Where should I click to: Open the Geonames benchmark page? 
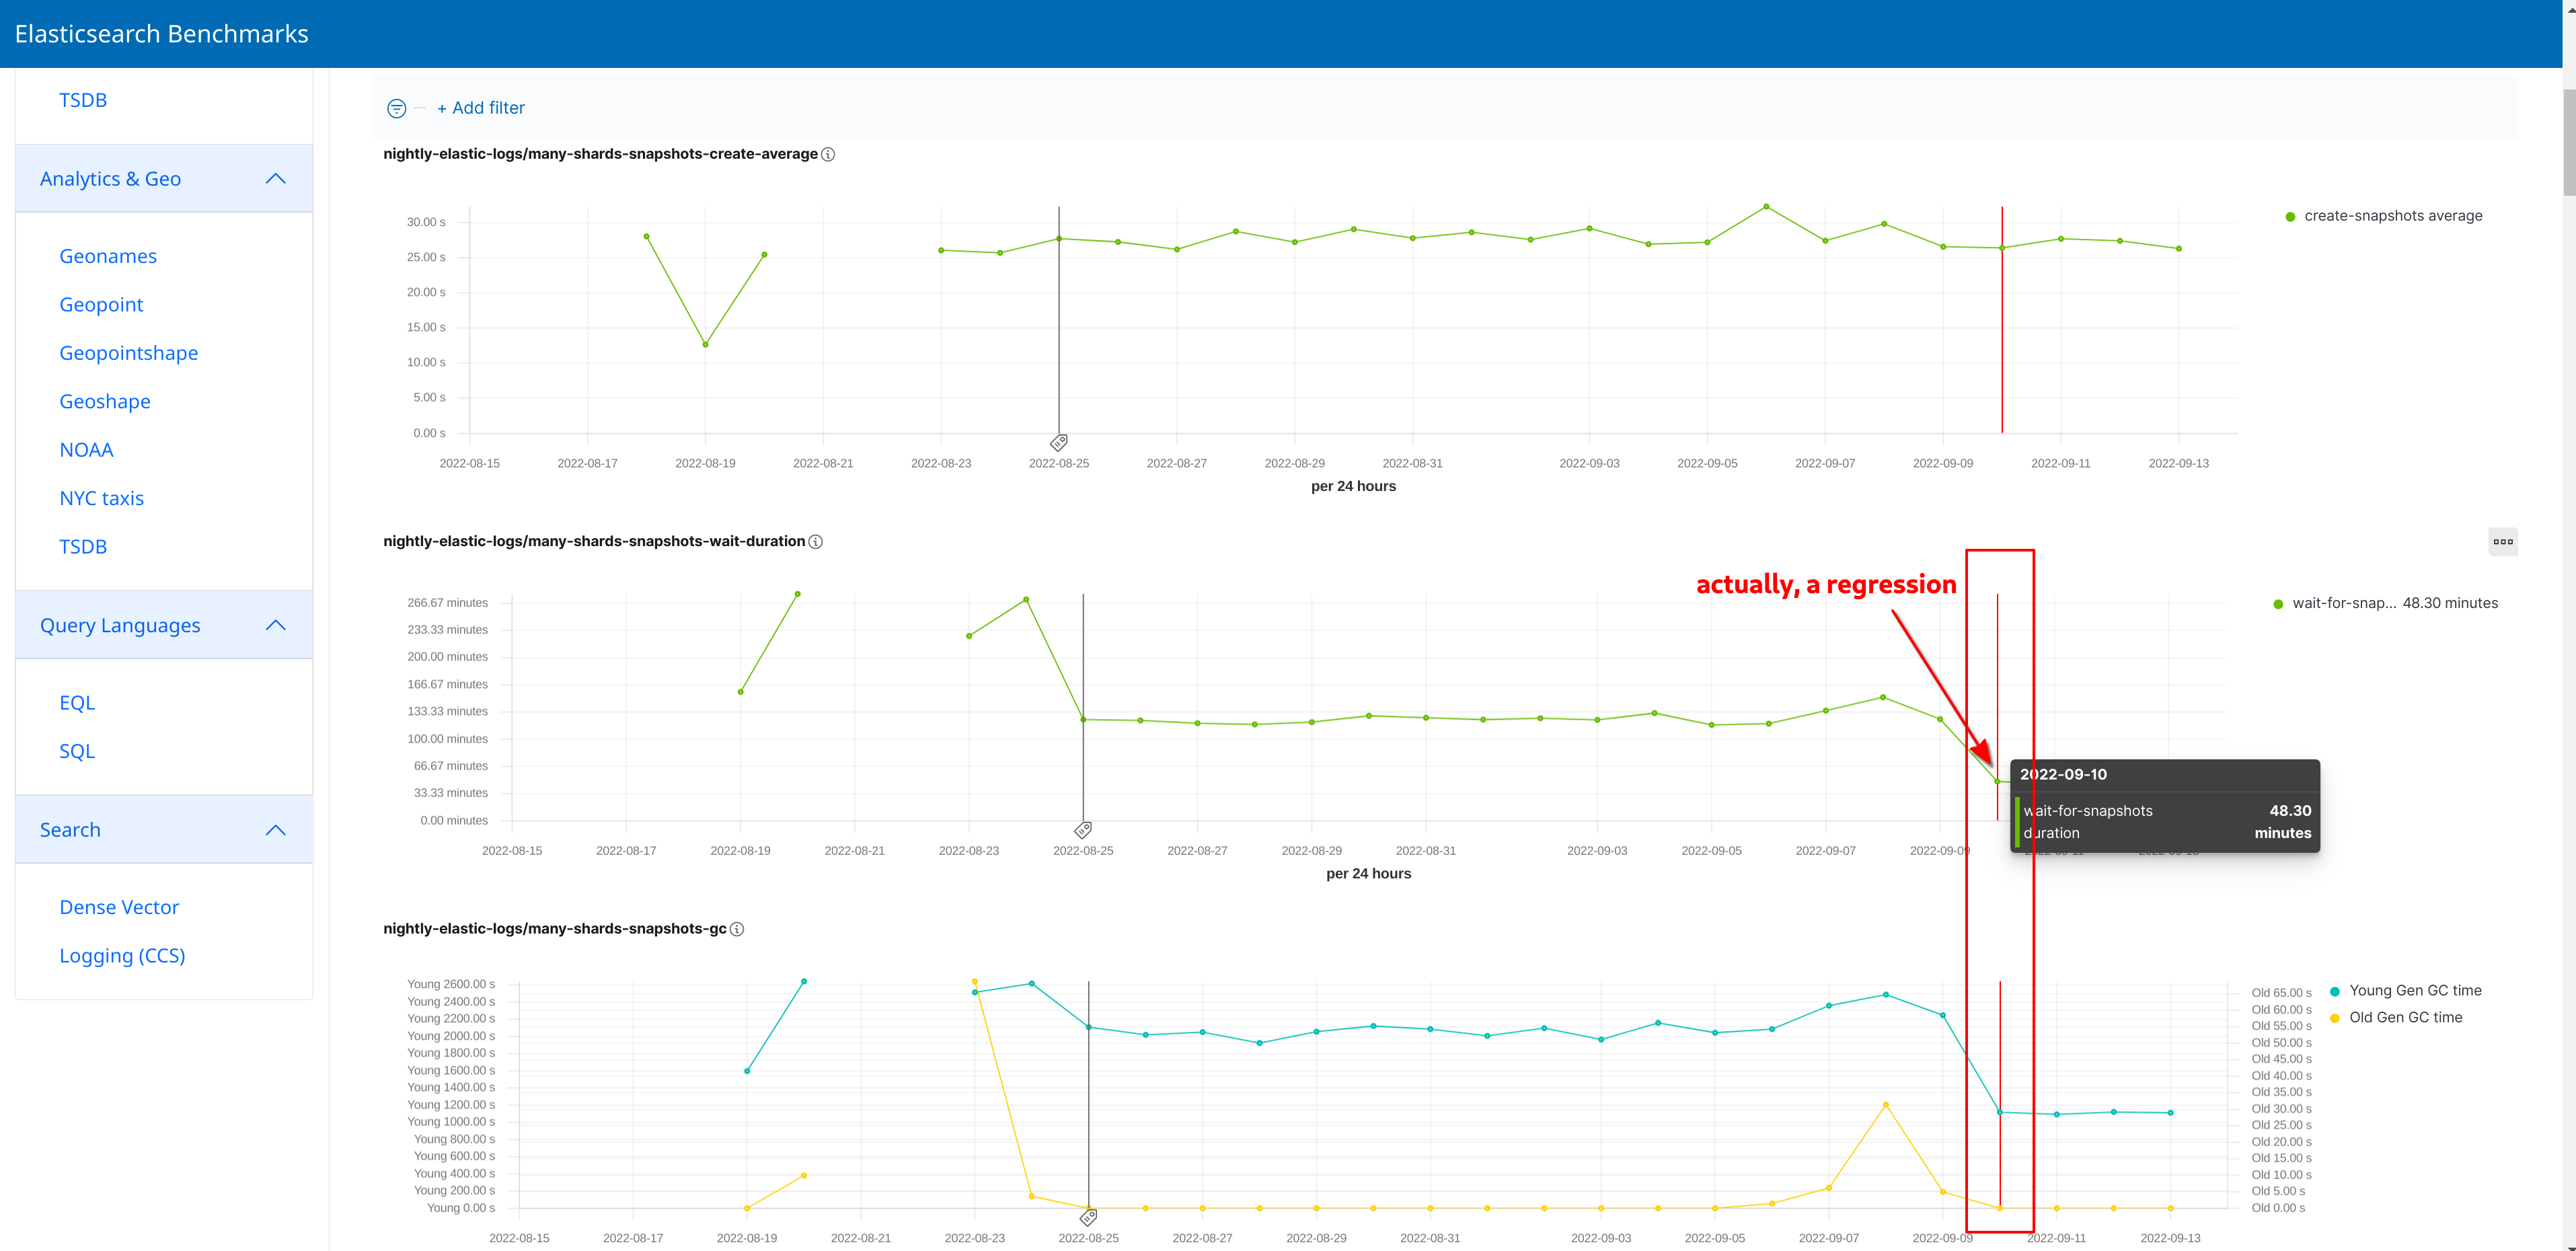[x=107, y=255]
